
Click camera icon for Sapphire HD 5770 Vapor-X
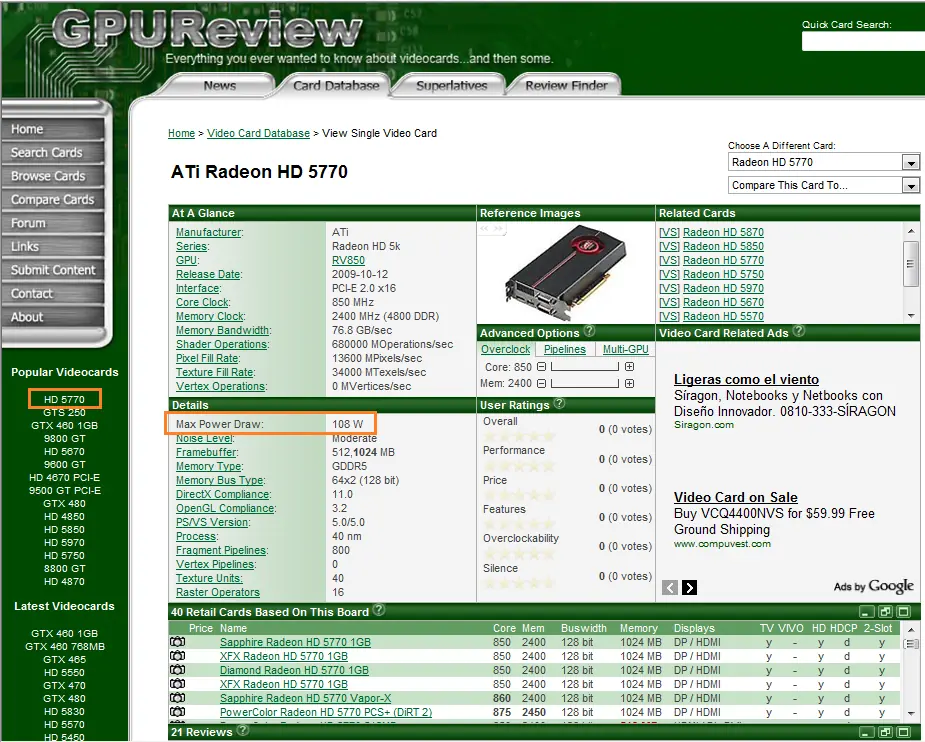pos(178,698)
